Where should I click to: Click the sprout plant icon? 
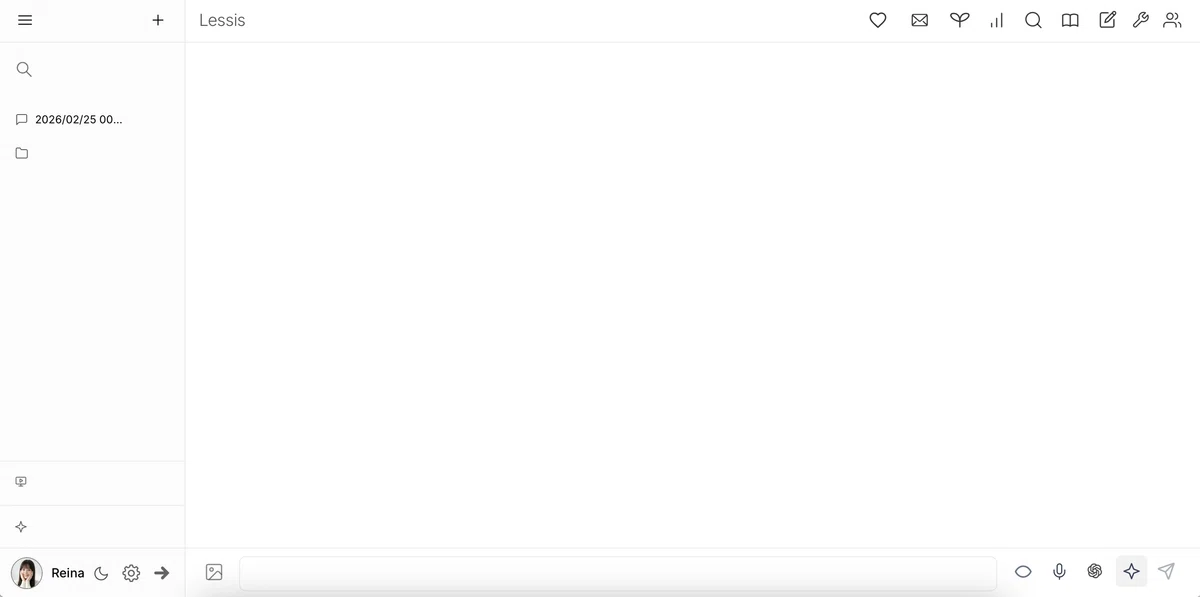(x=959, y=20)
